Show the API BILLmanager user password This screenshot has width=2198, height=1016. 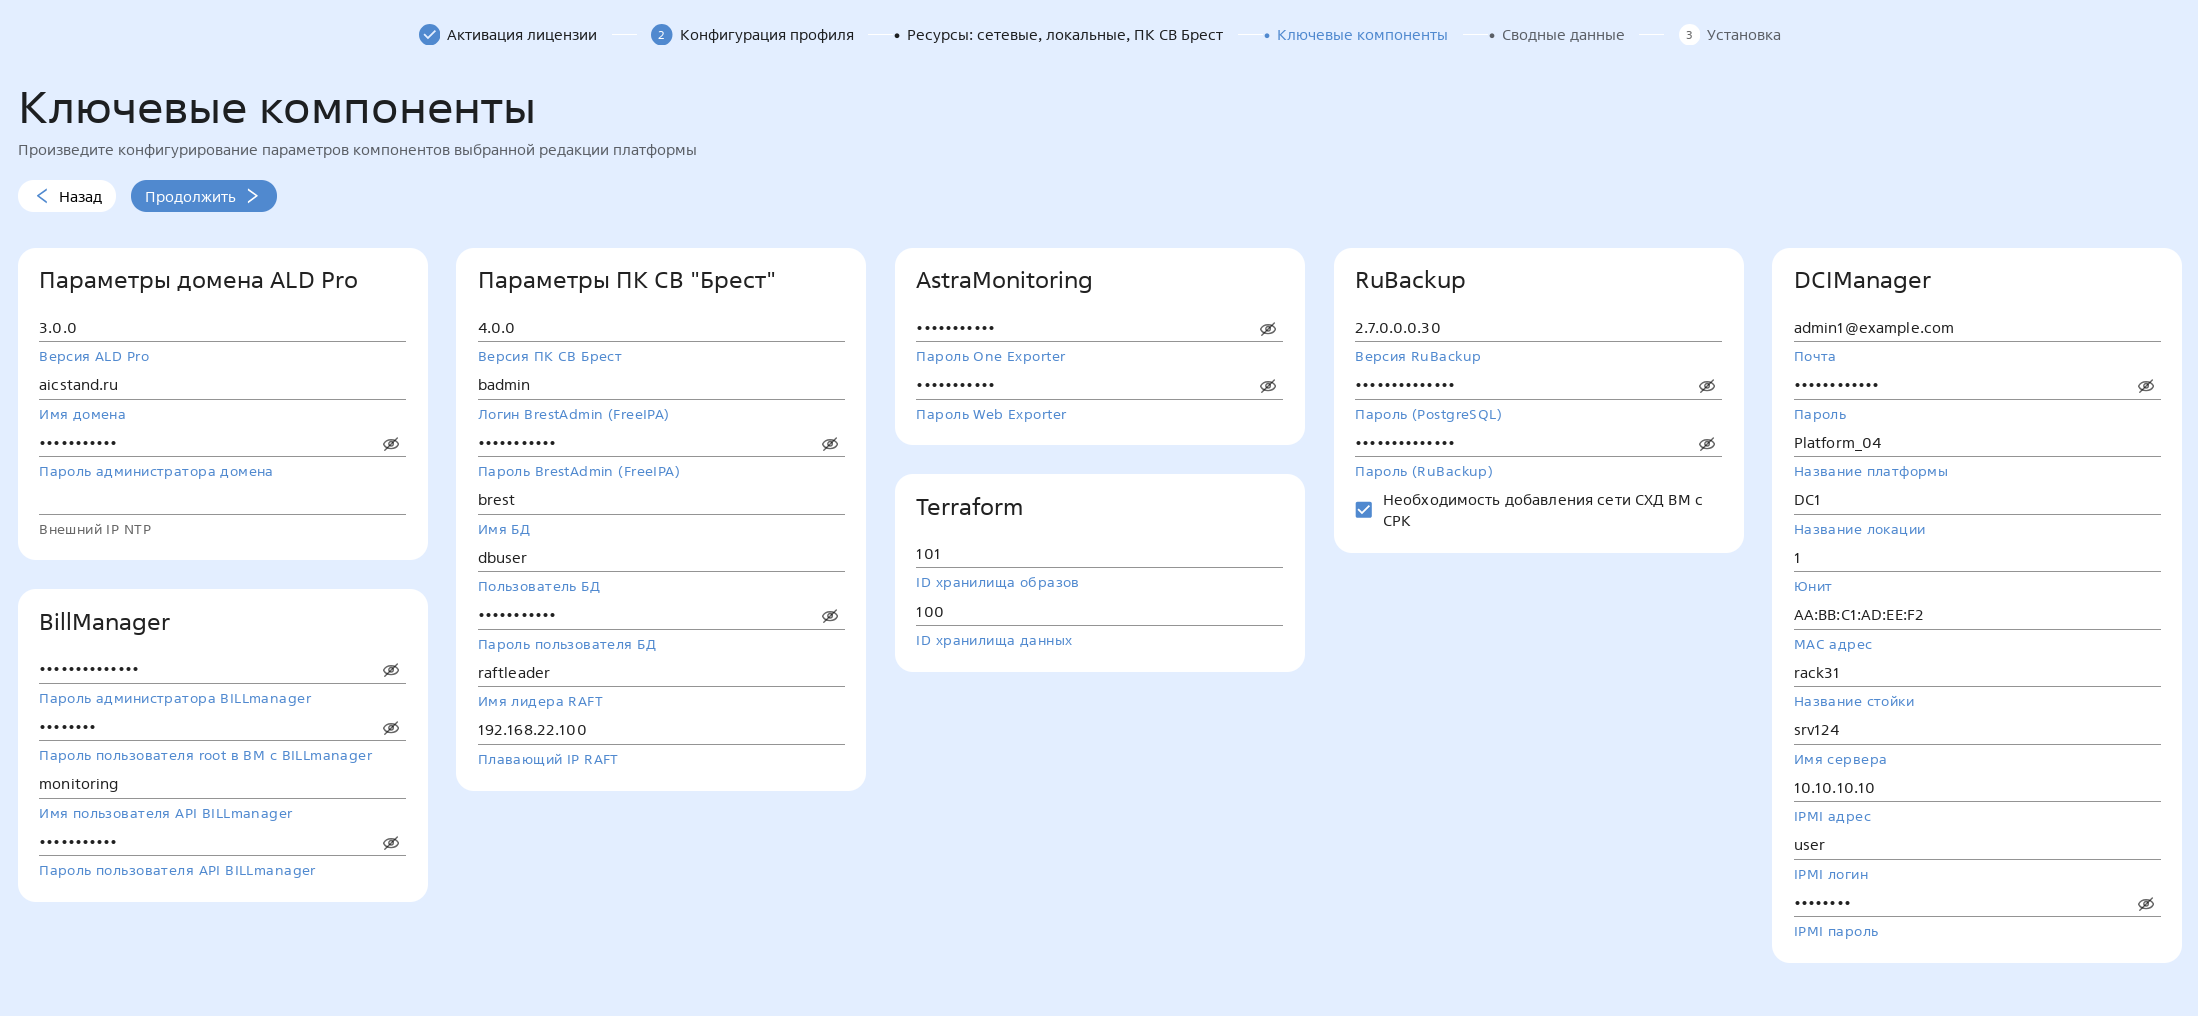coord(391,841)
